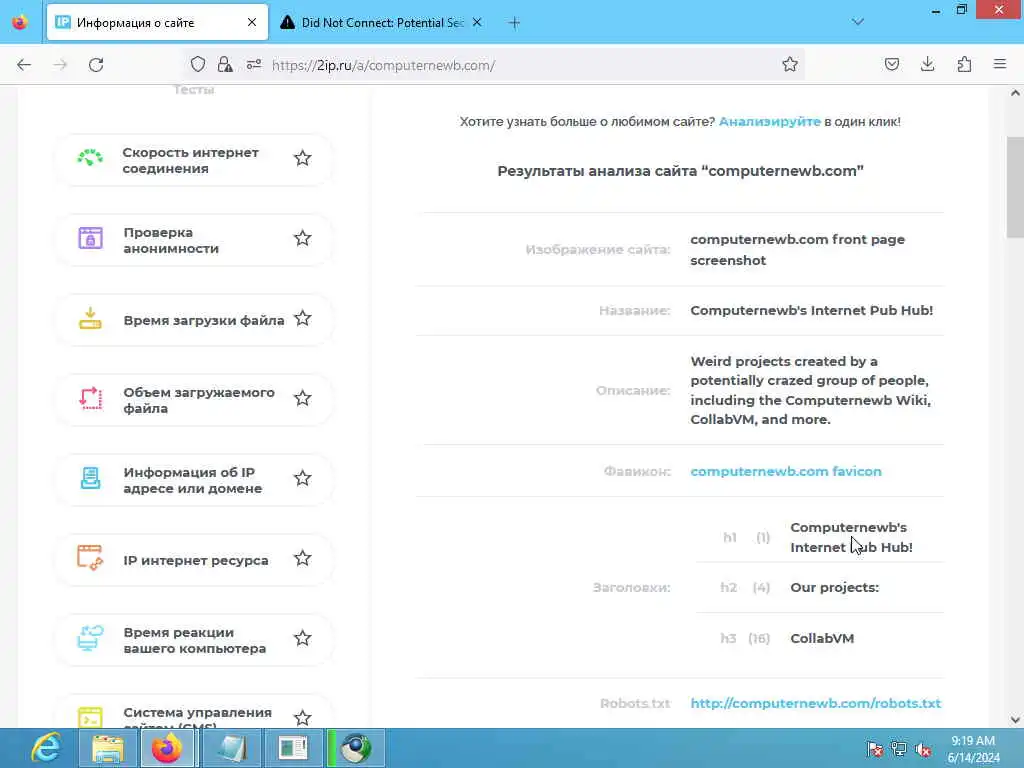Click the vertical scrollbar thumb

[x=1015, y=187]
